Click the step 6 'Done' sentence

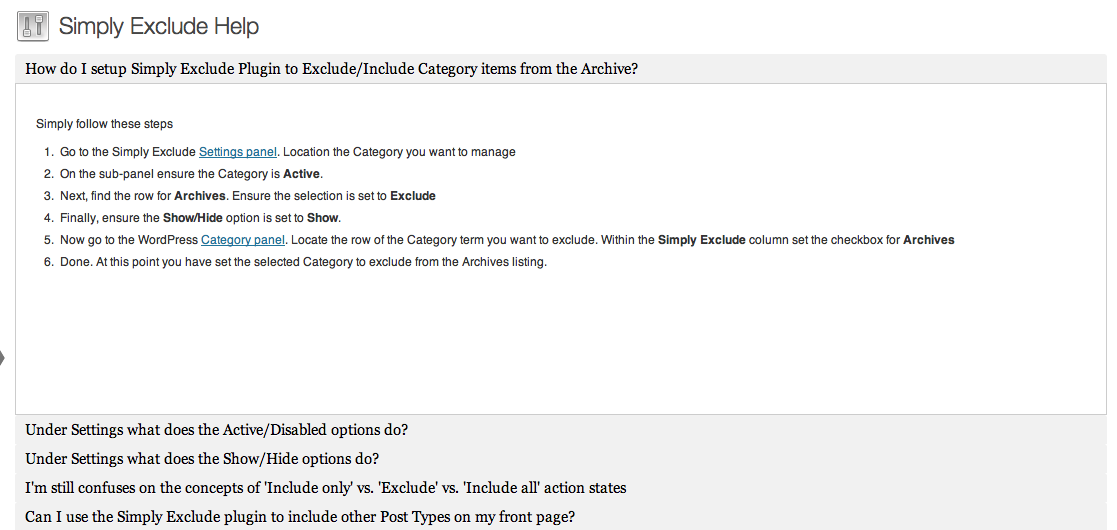click(x=303, y=262)
